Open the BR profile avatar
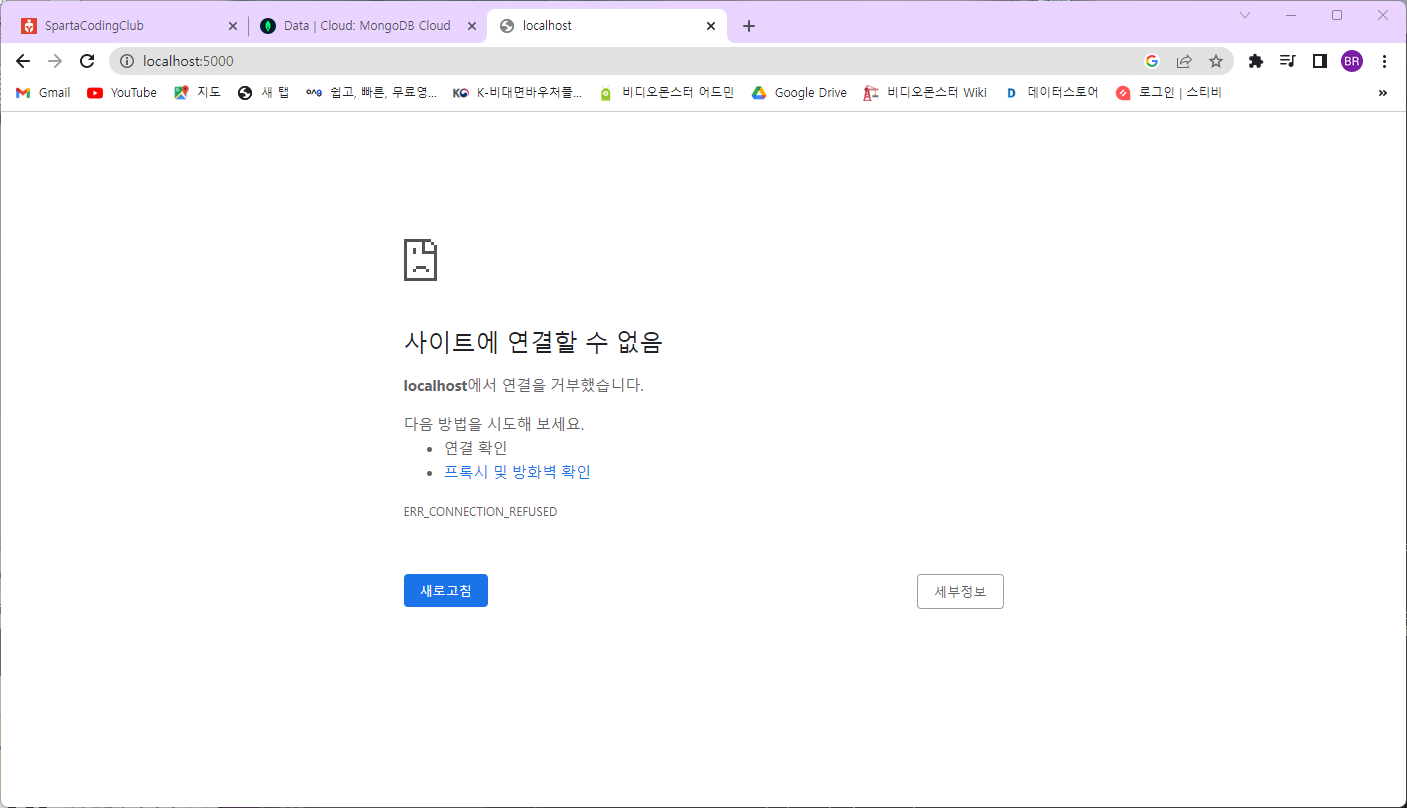Viewport: 1407px width, 808px height. 1352,61
